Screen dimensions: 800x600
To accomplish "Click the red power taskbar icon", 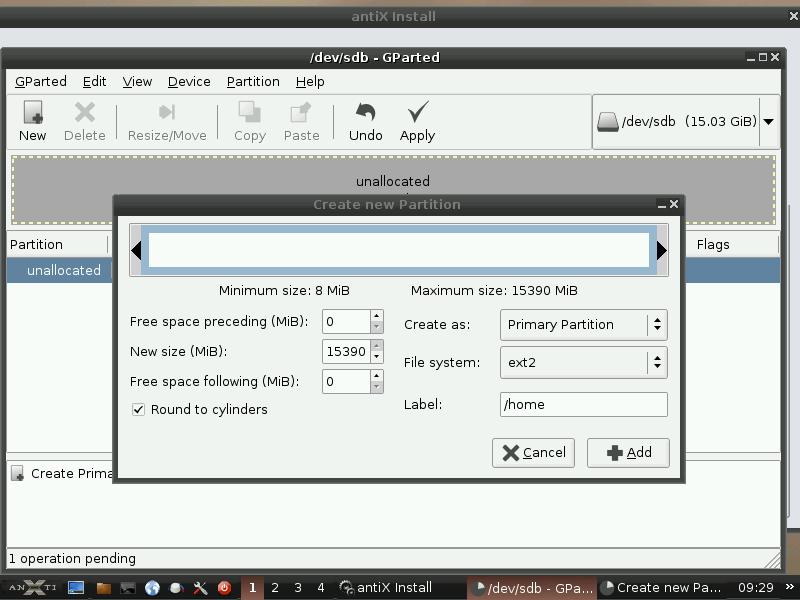I will pyautogui.click(x=224, y=588).
